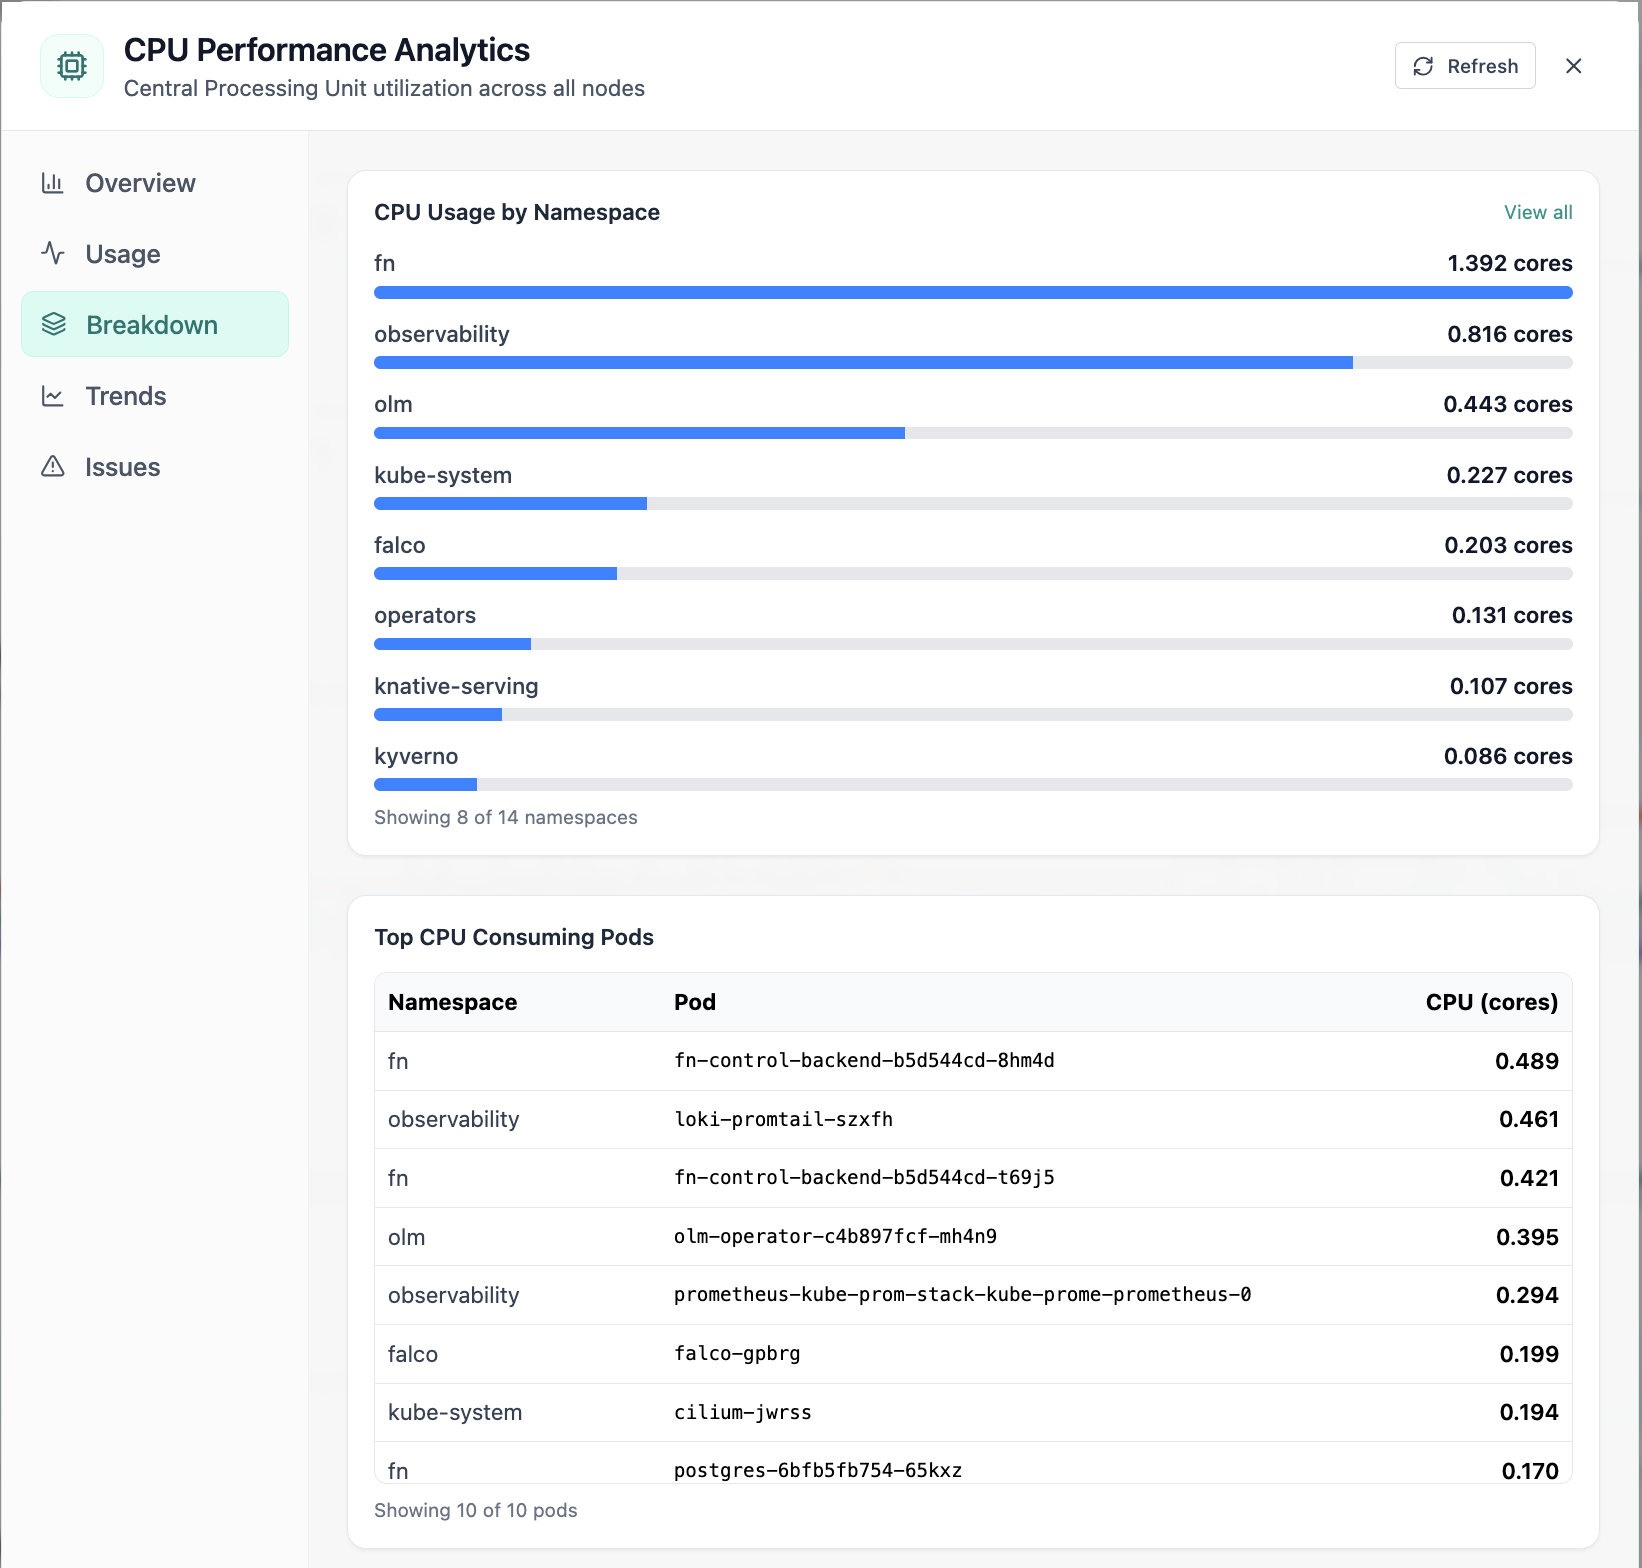Click the 0.107 cores value
Image resolution: width=1642 pixels, height=1568 pixels.
tap(1511, 686)
